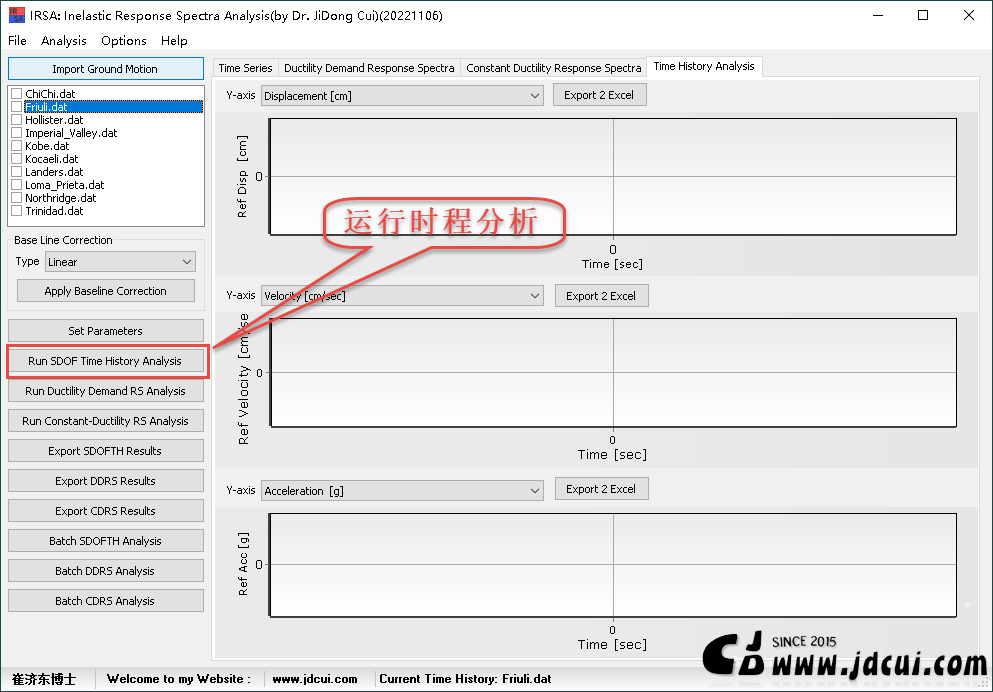Screen dimensions: 993x692
Task: Start Batch DDRS Analysis
Action: (x=106, y=571)
